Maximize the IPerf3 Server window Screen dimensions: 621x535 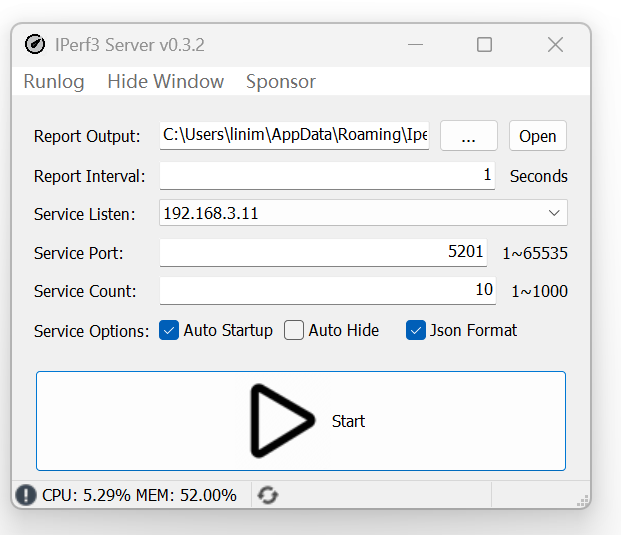click(x=485, y=45)
